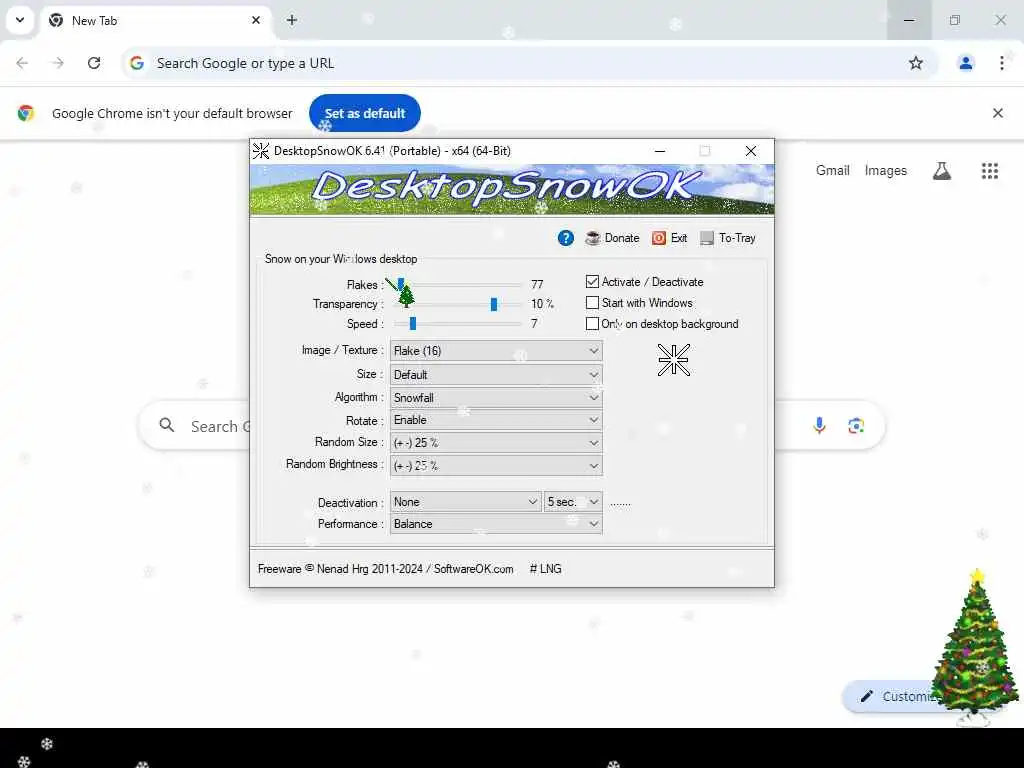The height and width of the screenshot is (768, 1024).
Task: Click the Google G icon in address bar
Action: coord(136,63)
